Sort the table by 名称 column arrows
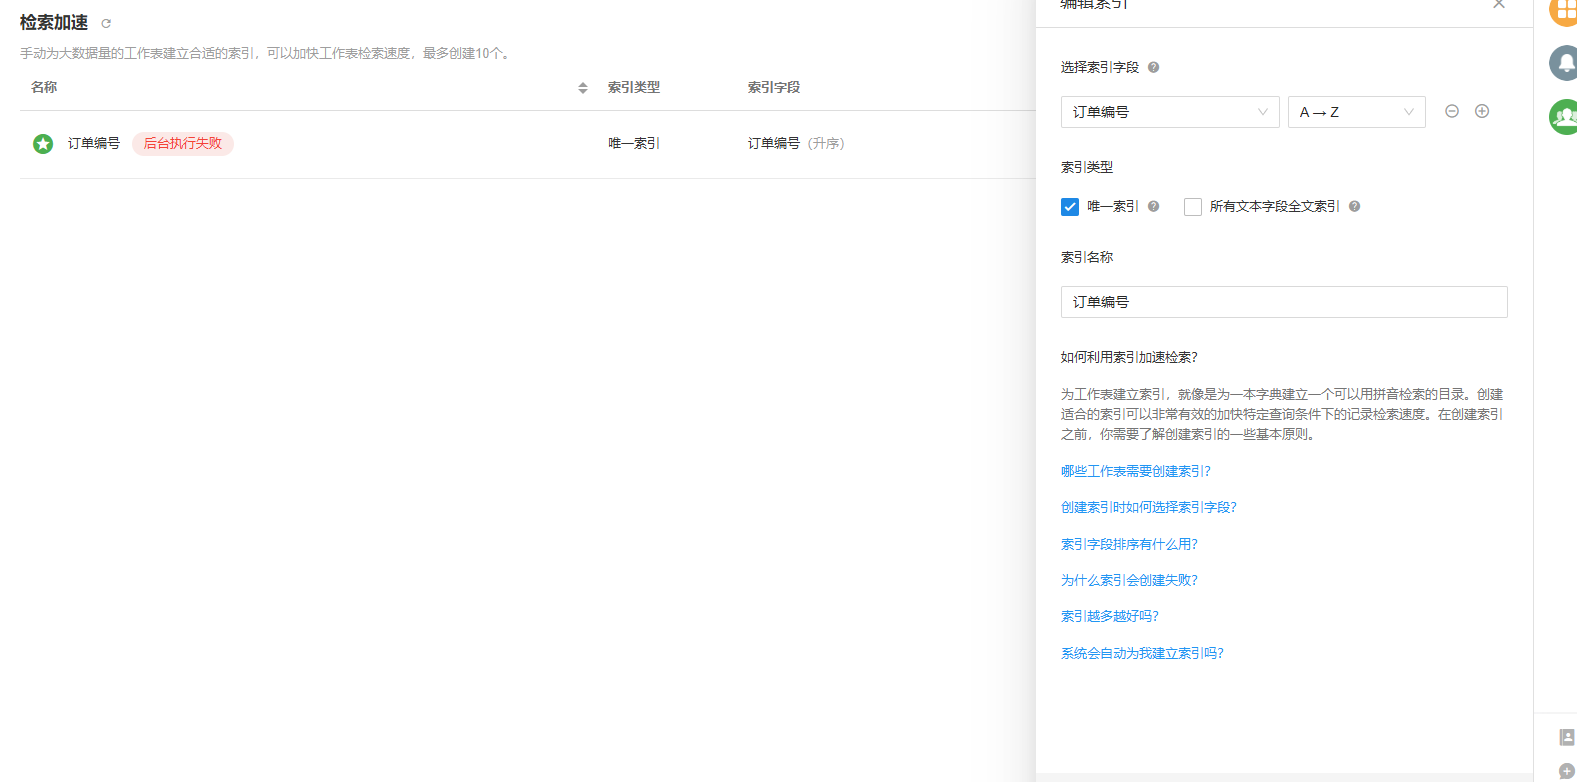The image size is (1577, 782). 583,88
